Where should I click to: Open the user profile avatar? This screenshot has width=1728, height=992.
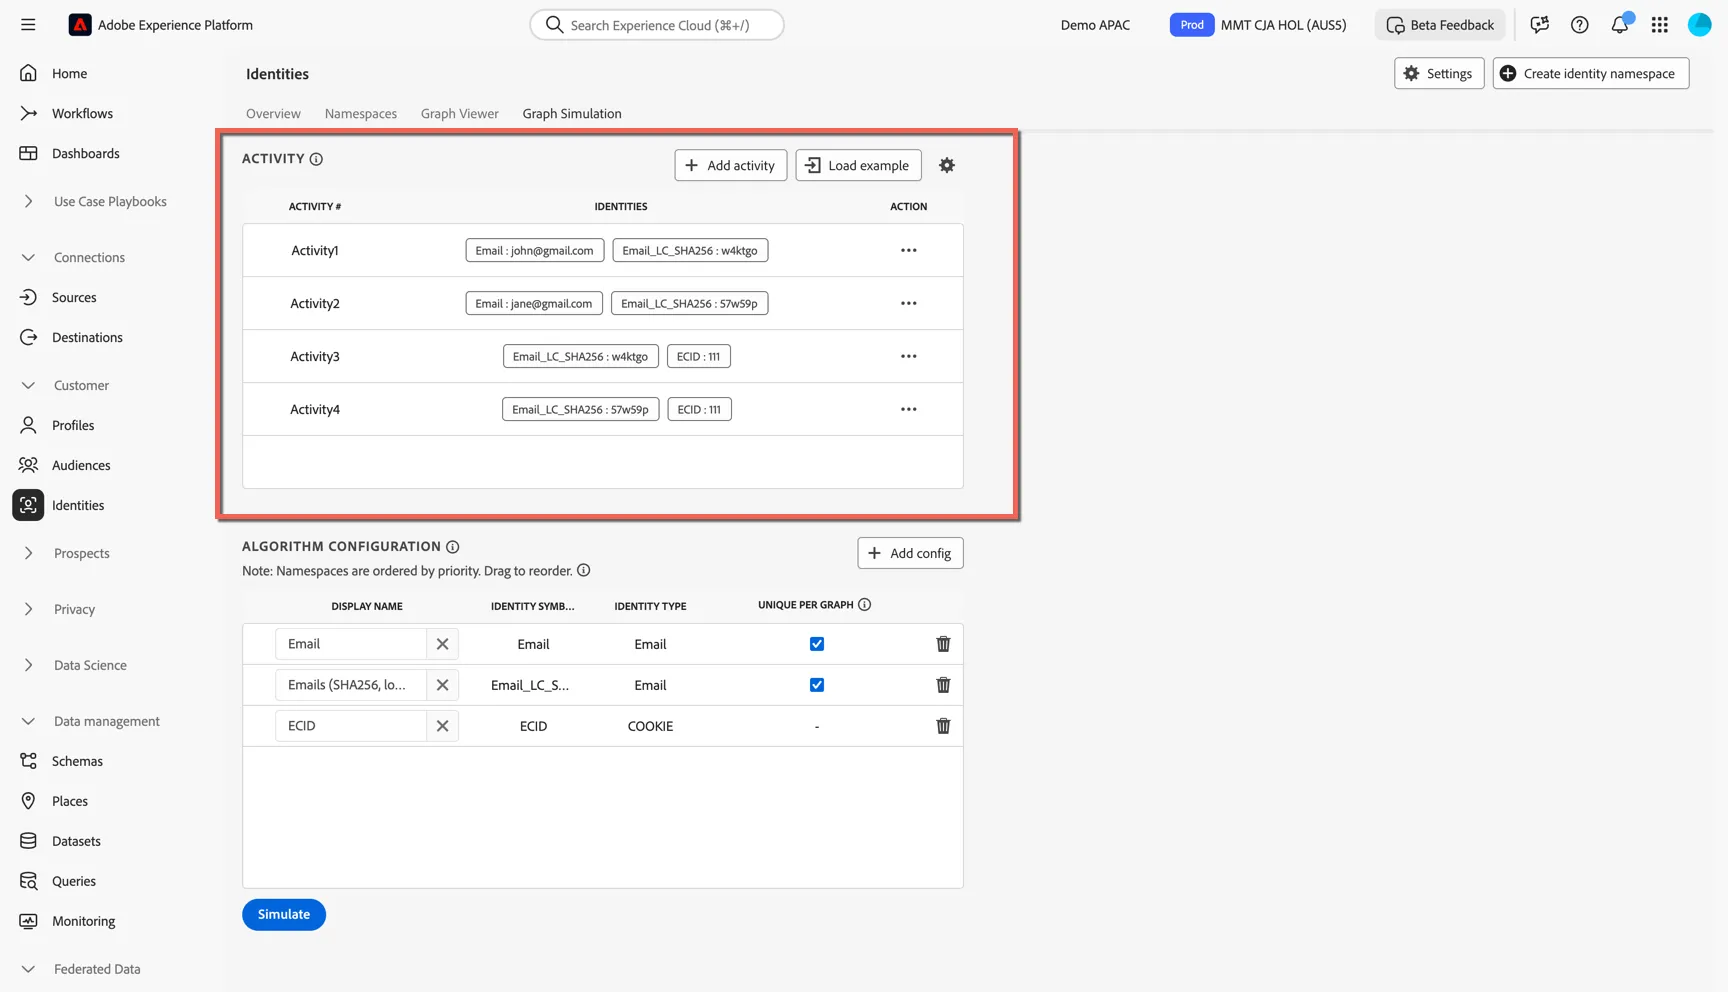1699,25
